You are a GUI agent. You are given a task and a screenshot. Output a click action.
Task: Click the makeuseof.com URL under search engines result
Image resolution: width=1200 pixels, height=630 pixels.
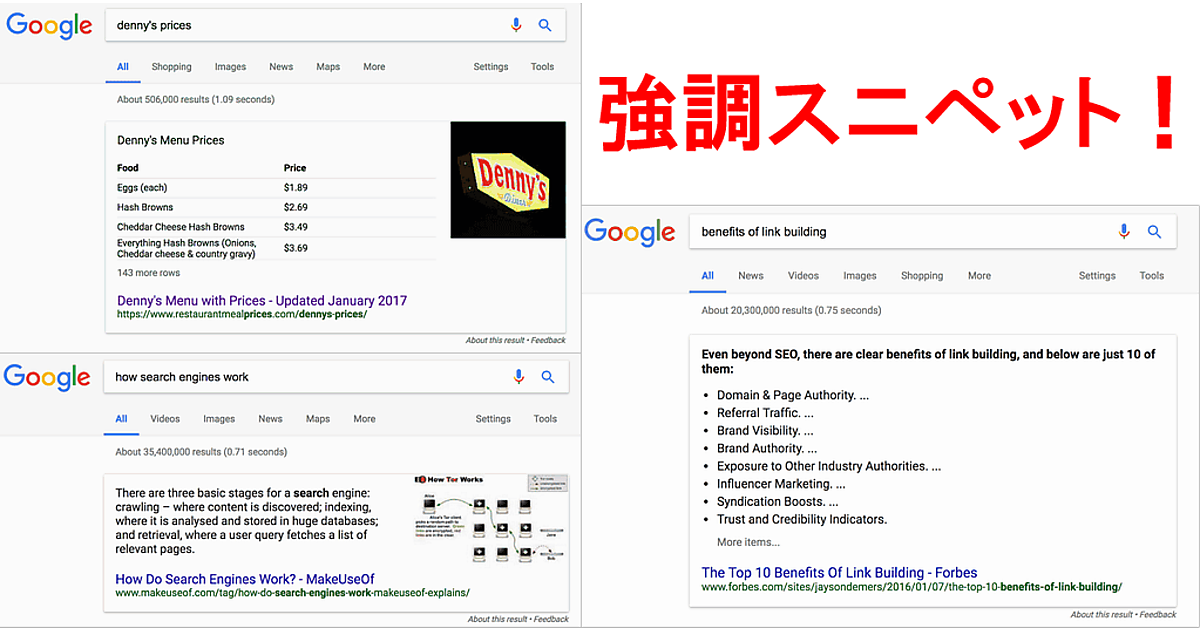(292, 592)
